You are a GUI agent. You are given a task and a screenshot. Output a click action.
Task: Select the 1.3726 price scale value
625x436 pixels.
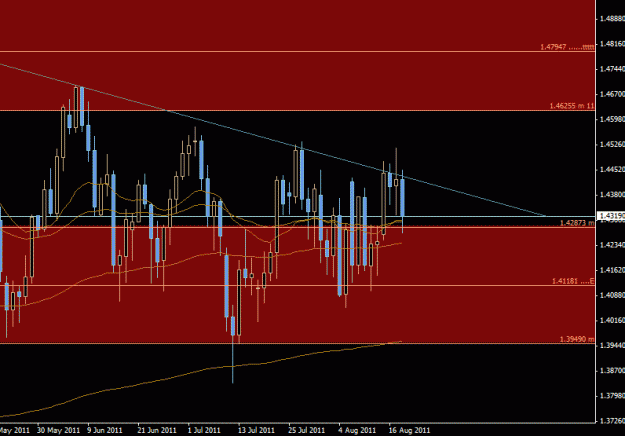[x=612, y=421]
